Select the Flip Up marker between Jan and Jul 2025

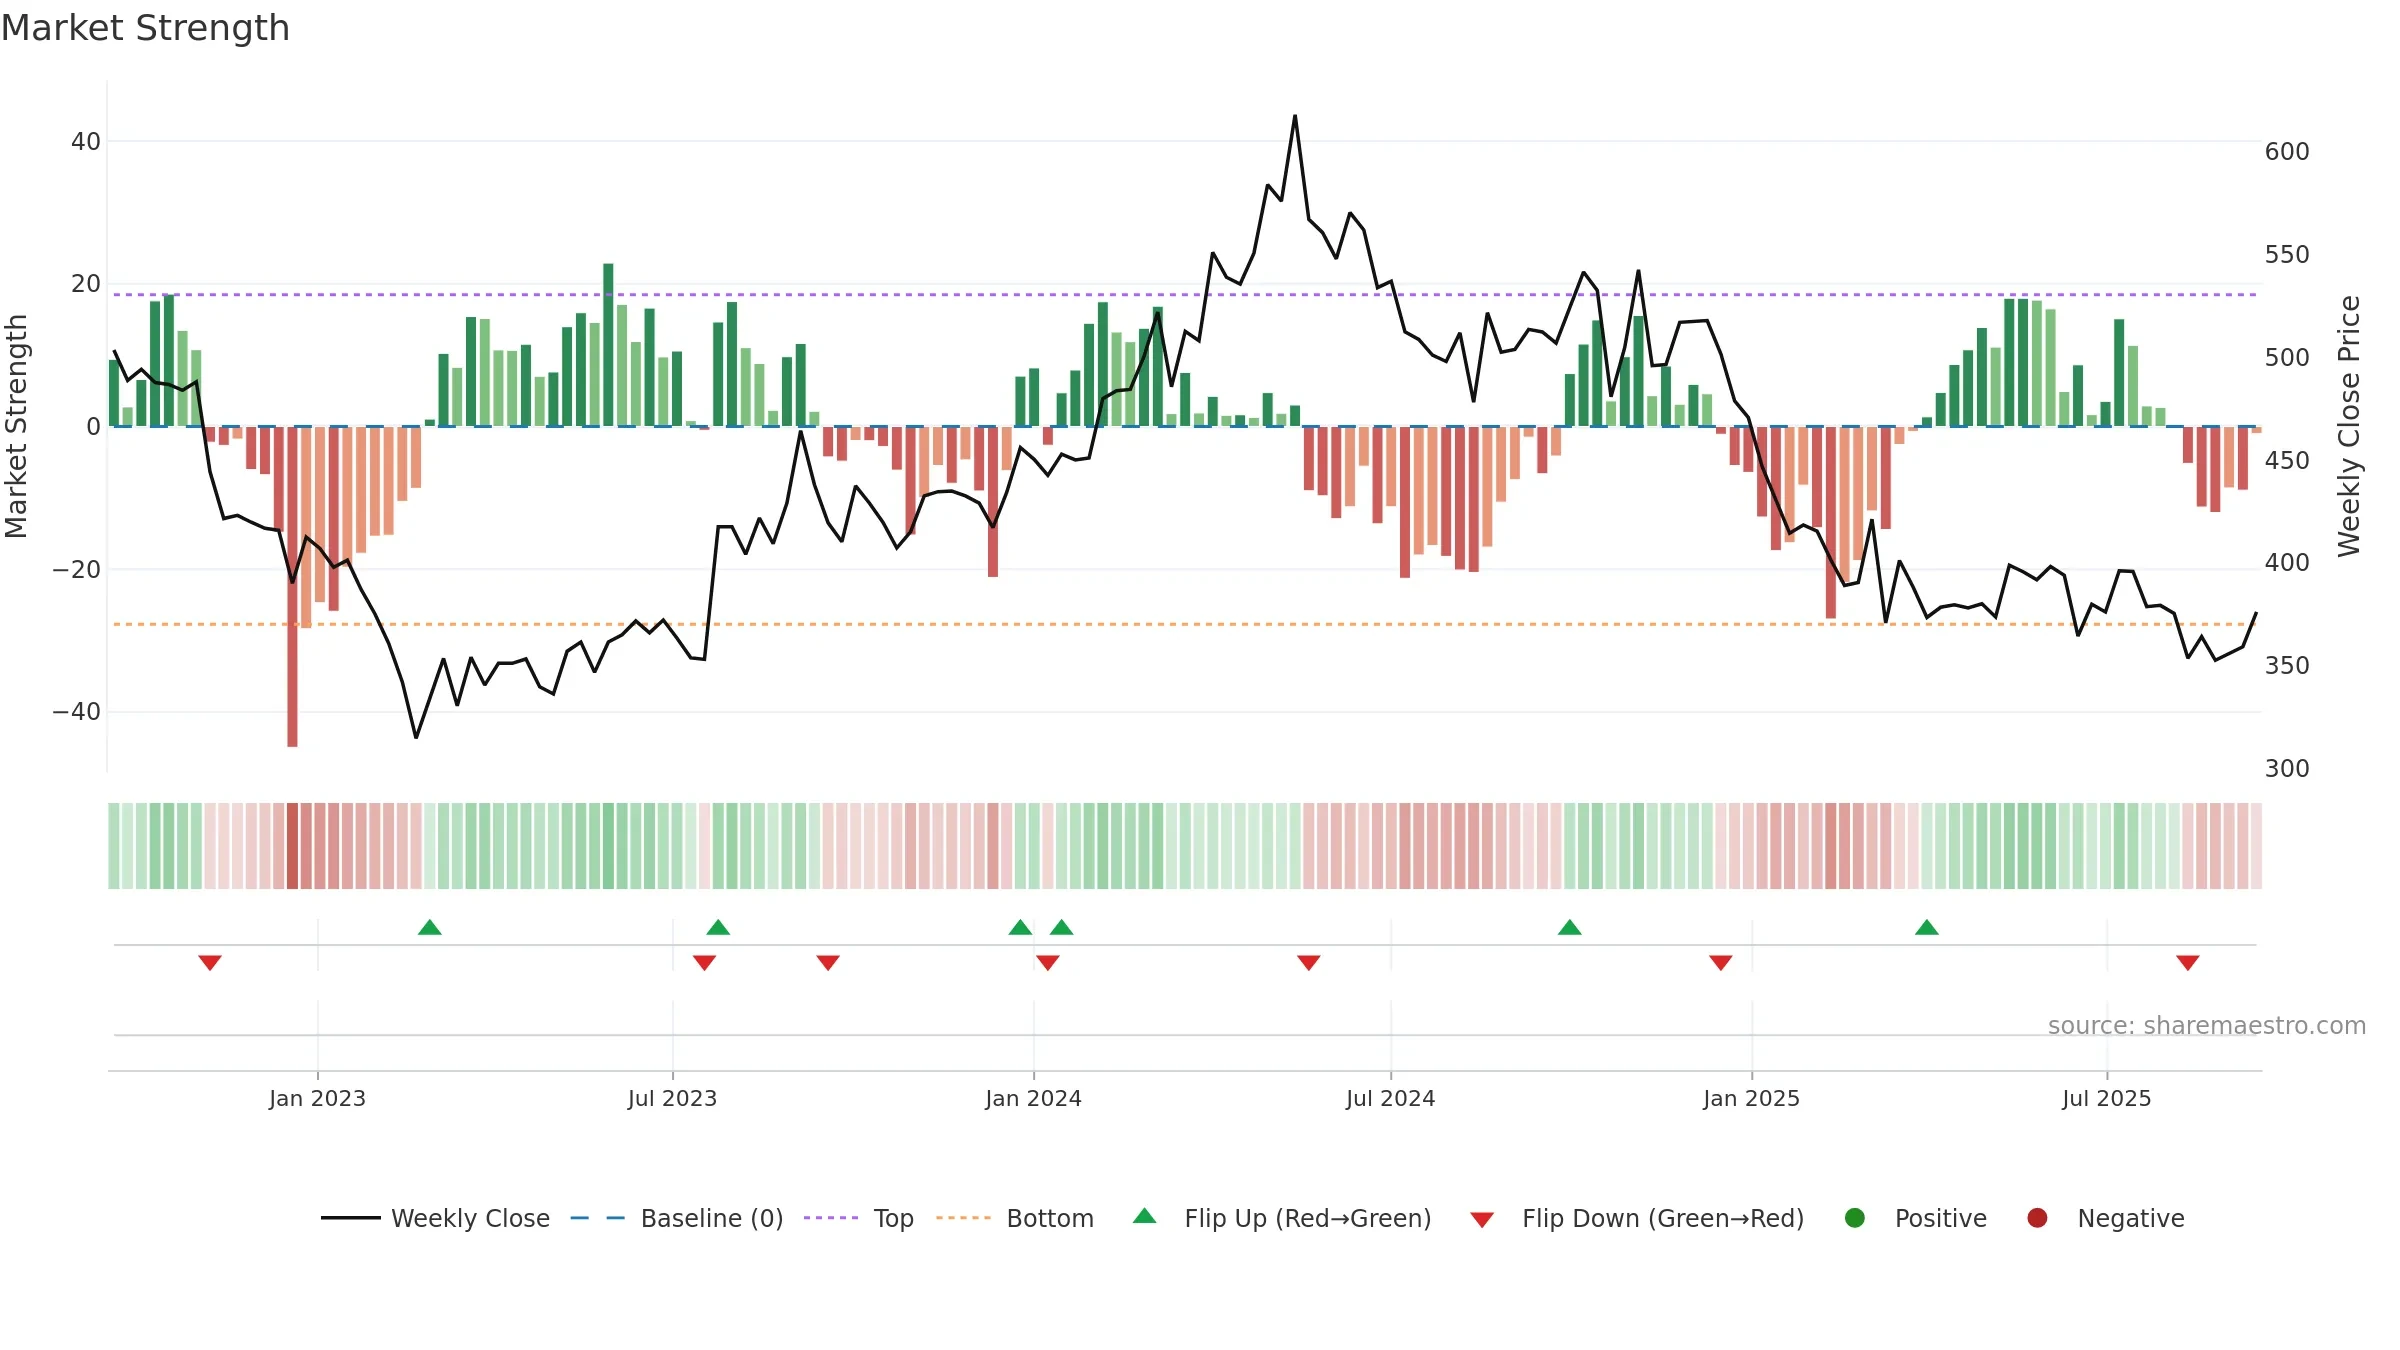(x=1927, y=927)
